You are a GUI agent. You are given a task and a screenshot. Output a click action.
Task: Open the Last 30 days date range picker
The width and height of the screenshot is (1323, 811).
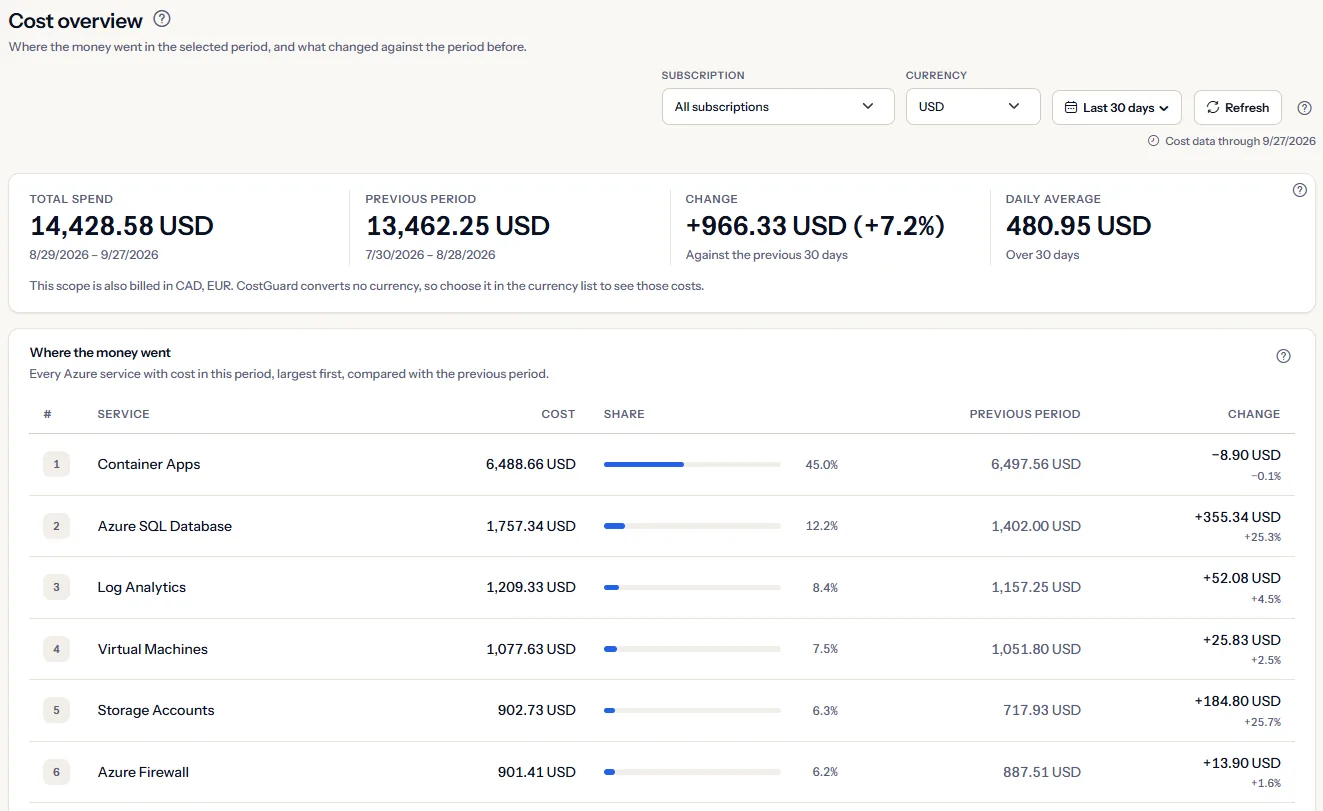point(1117,107)
